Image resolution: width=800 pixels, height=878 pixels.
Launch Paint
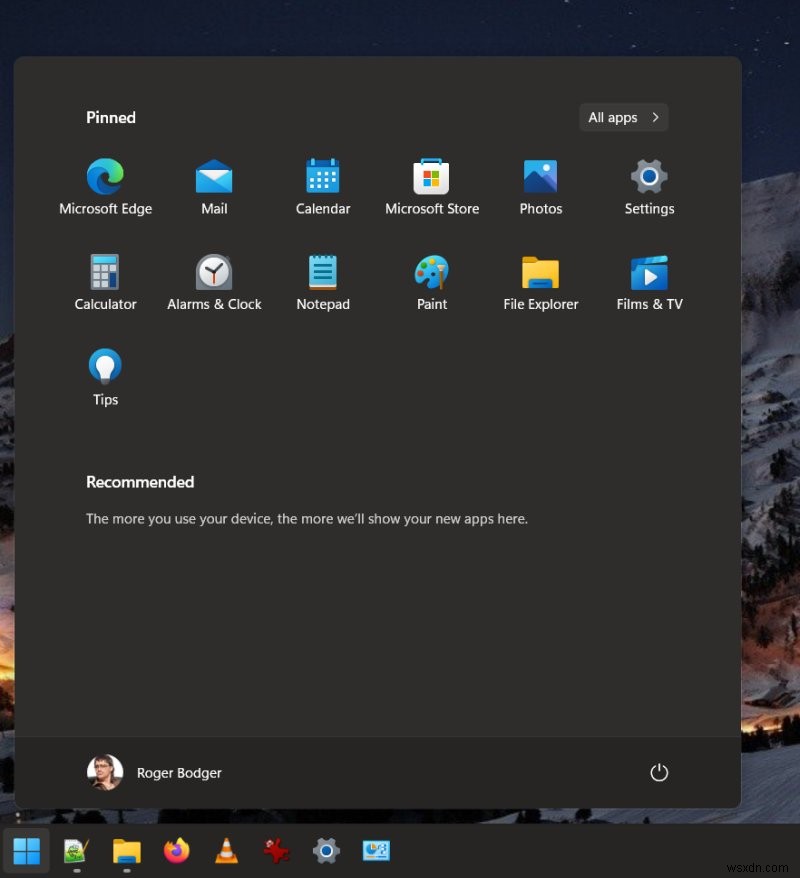pyautogui.click(x=431, y=273)
